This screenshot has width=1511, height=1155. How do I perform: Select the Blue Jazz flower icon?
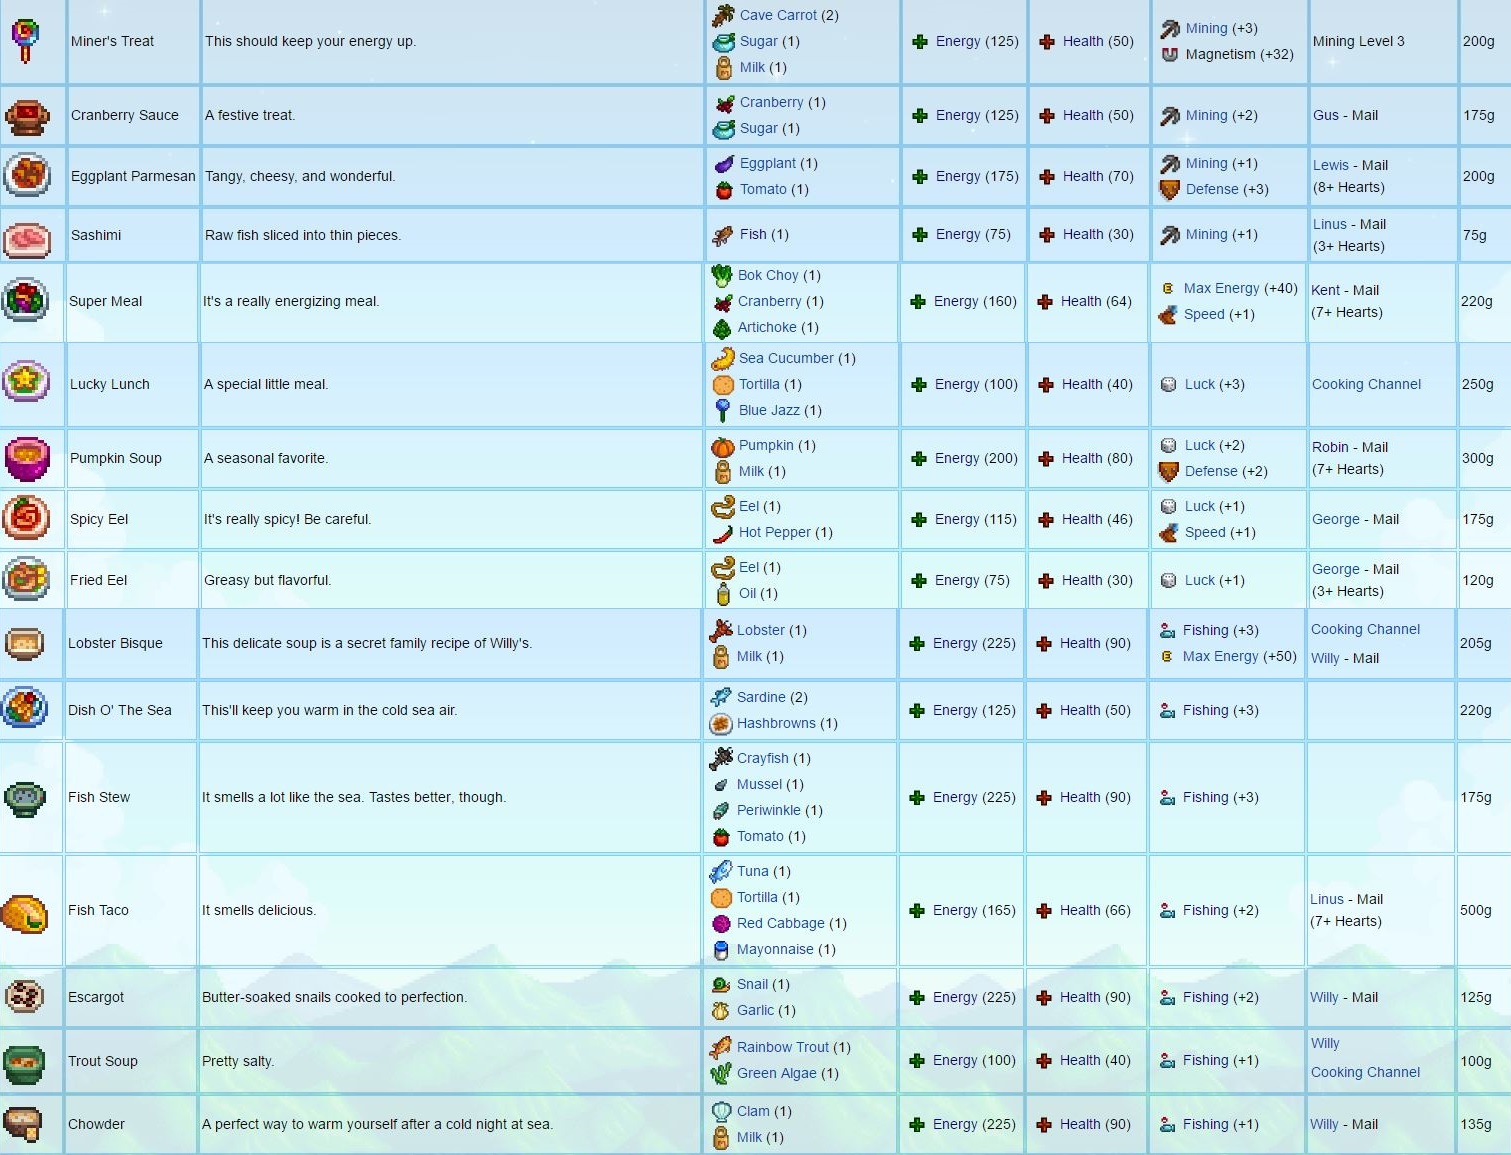(722, 410)
